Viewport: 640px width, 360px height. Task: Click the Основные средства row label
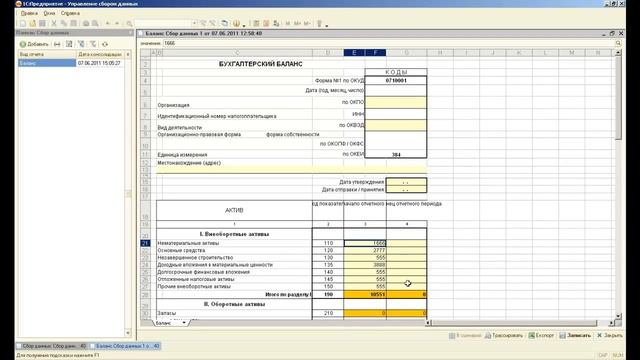[181, 250]
